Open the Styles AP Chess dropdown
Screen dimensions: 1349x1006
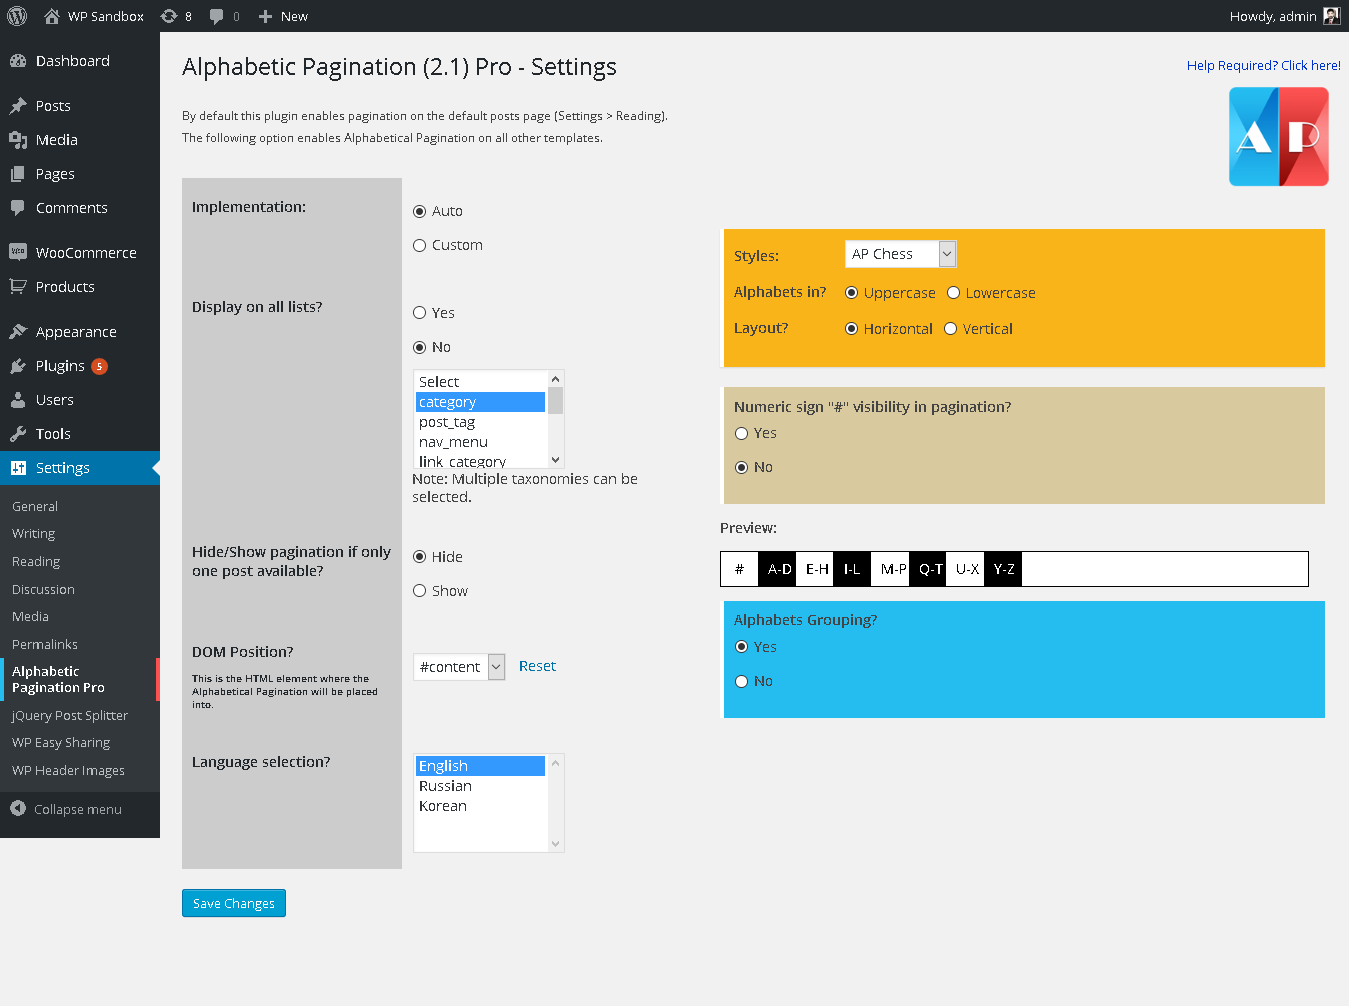pos(900,254)
